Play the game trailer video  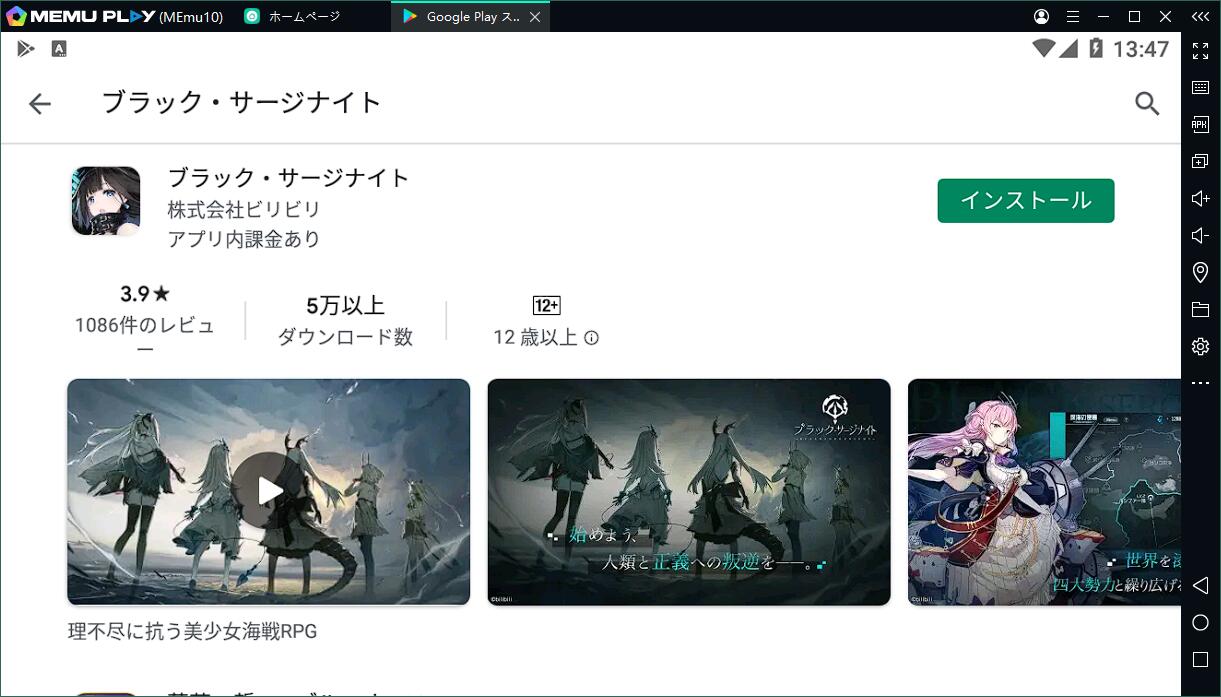pos(269,491)
